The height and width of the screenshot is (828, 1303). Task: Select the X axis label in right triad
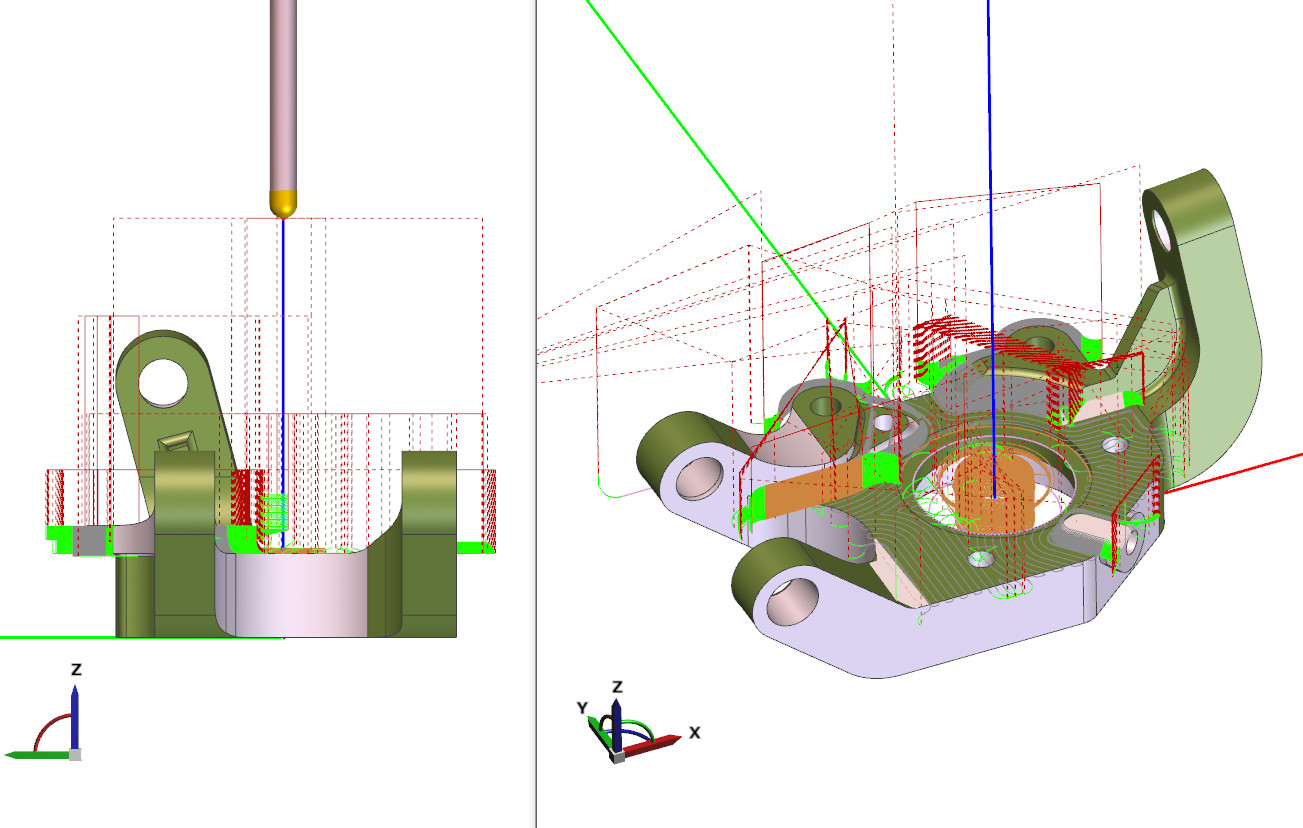pos(694,732)
